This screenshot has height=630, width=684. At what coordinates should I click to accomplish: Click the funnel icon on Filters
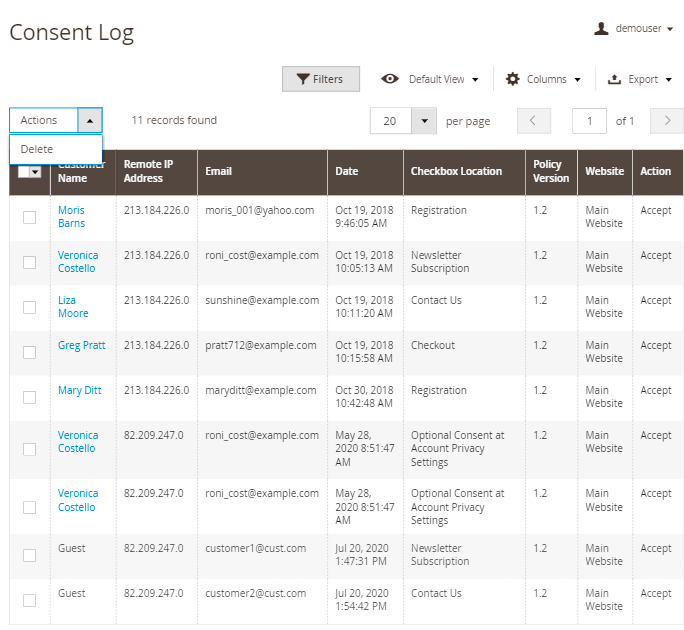(x=302, y=79)
